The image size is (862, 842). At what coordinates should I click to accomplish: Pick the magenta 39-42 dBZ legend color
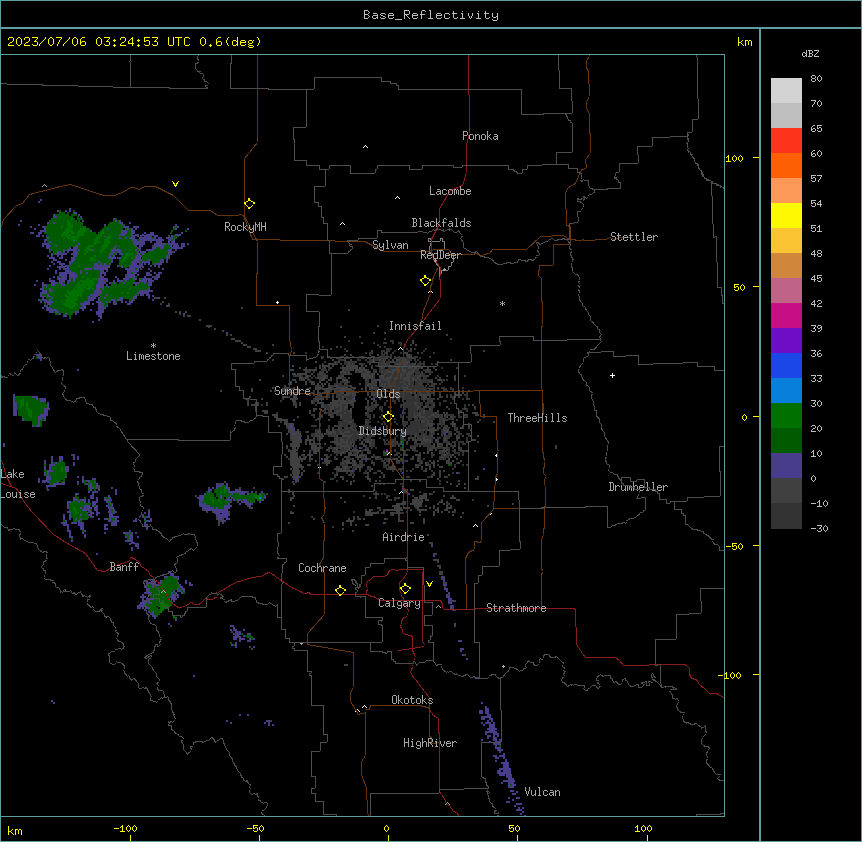click(x=786, y=315)
